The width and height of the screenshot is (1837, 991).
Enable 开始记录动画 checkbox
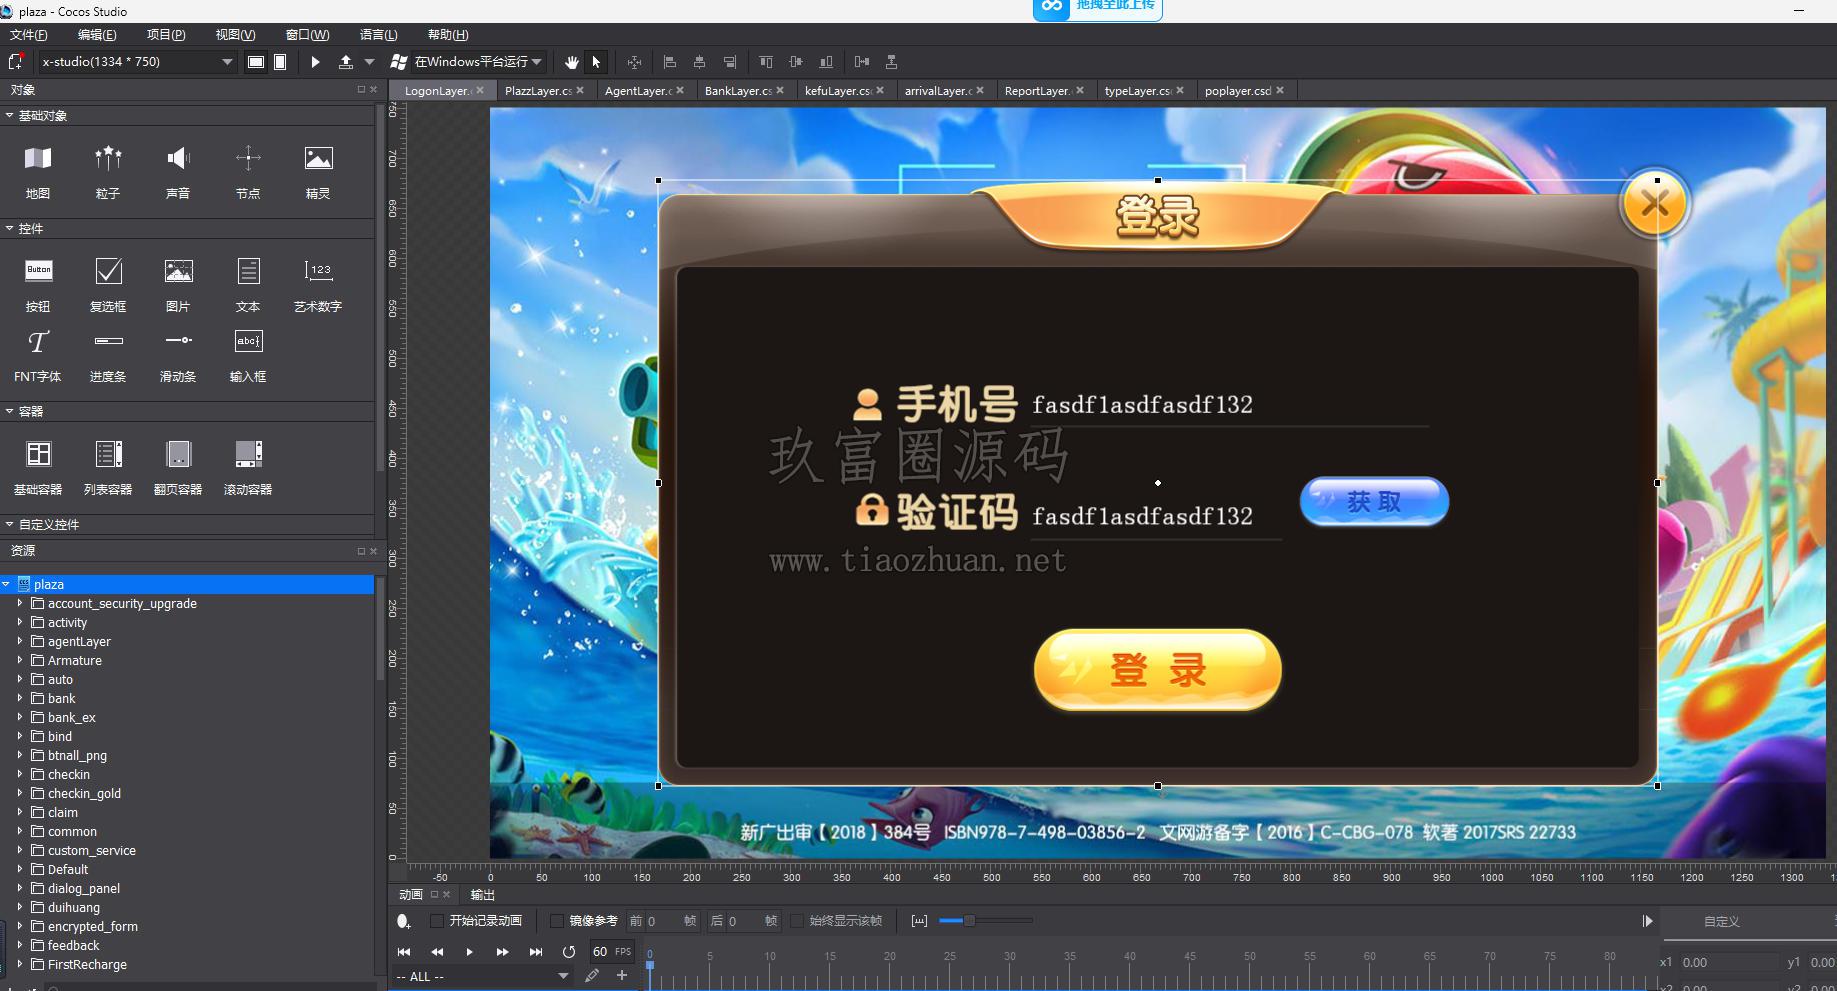tap(437, 921)
